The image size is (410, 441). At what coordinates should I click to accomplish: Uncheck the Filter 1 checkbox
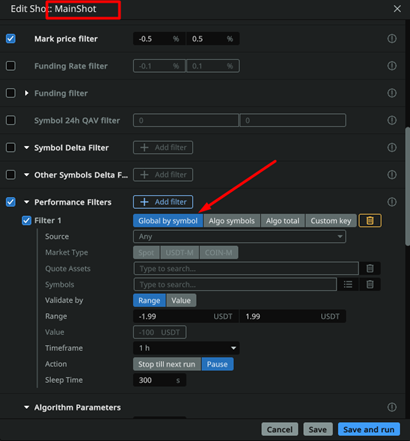(x=27, y=221)
